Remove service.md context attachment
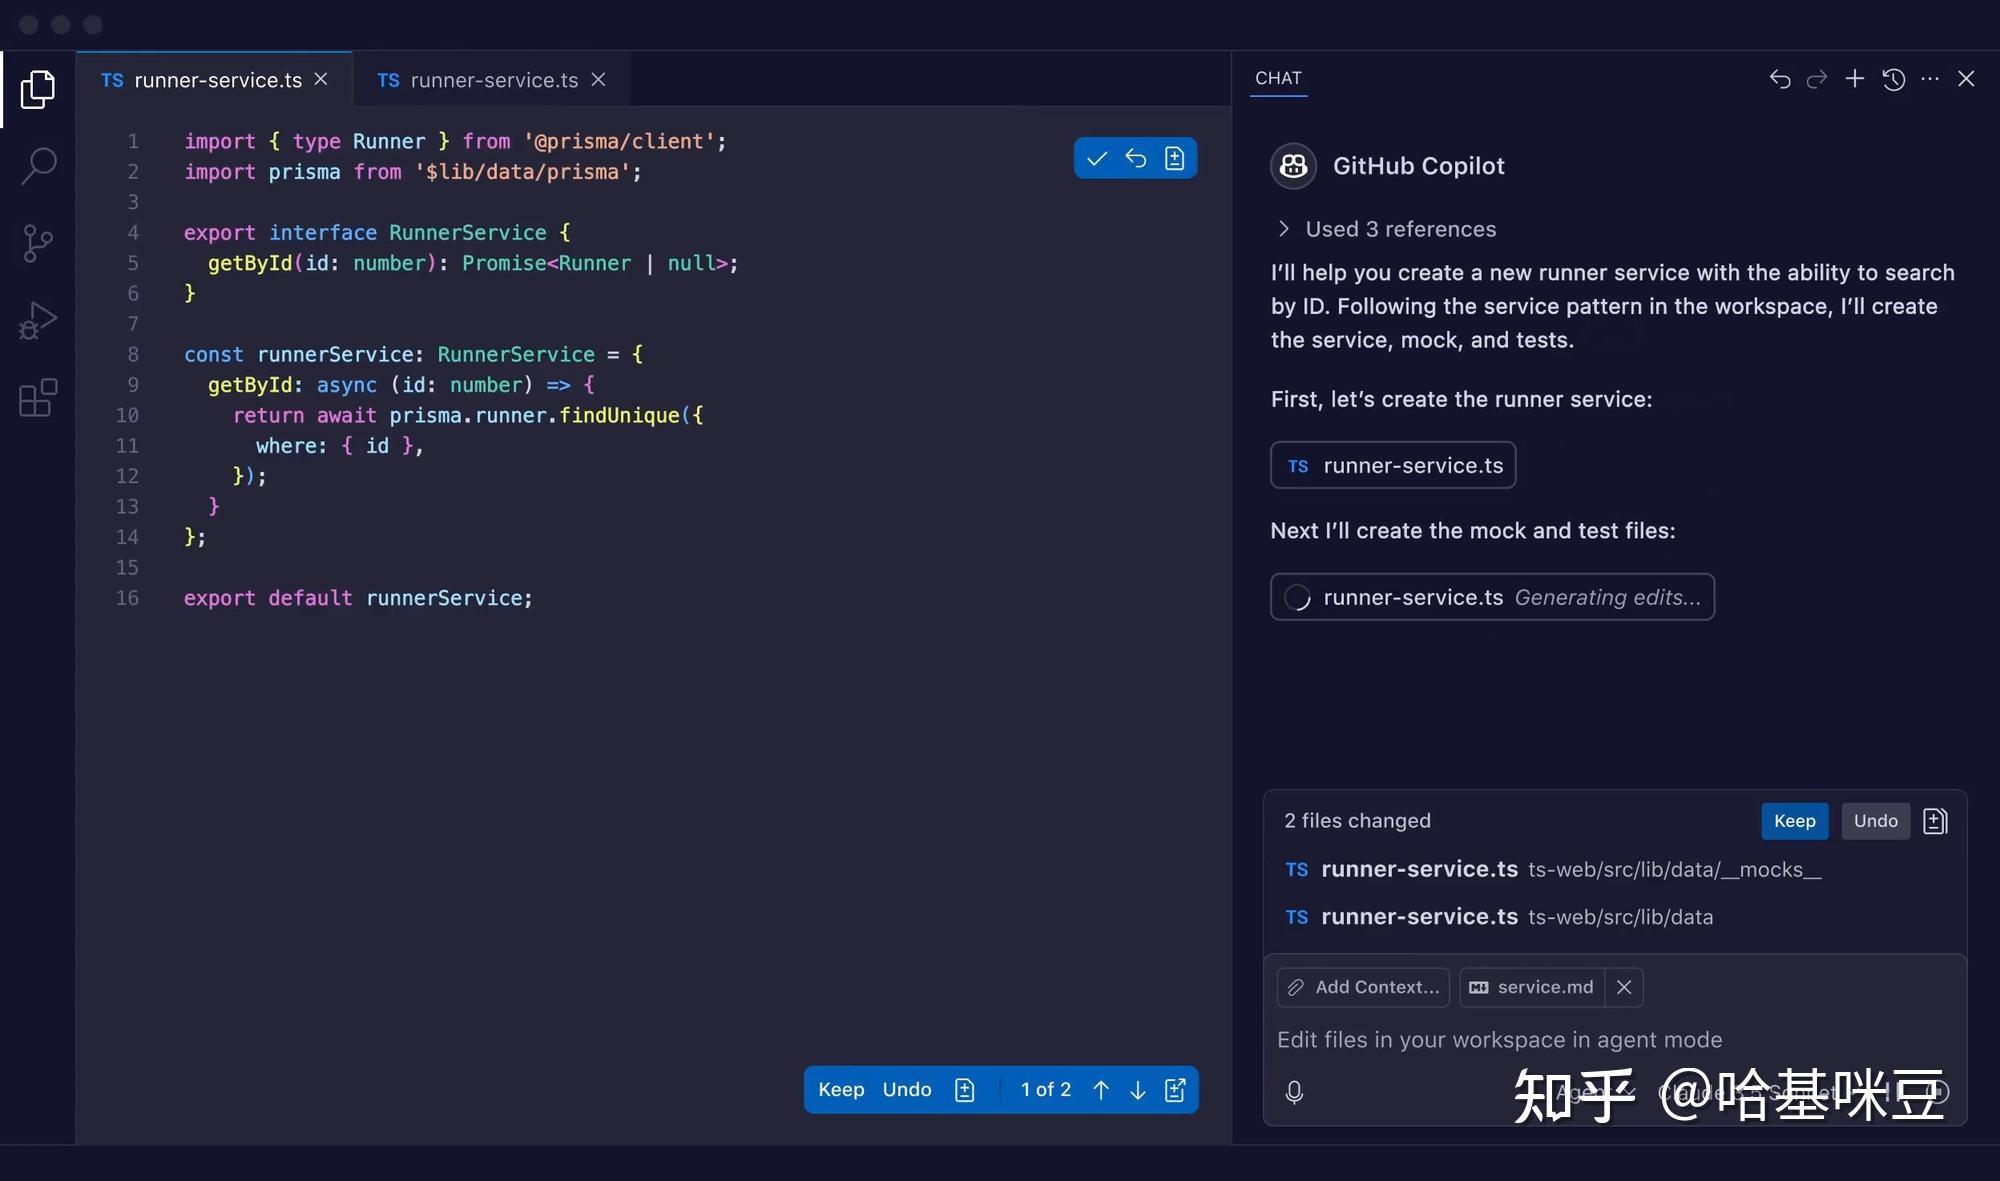This screenshot has height=1181, width=2000. [x=1624, y=987]
